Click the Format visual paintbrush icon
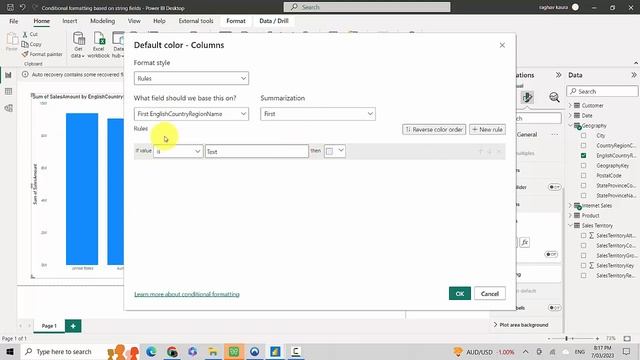 [527, 97]
